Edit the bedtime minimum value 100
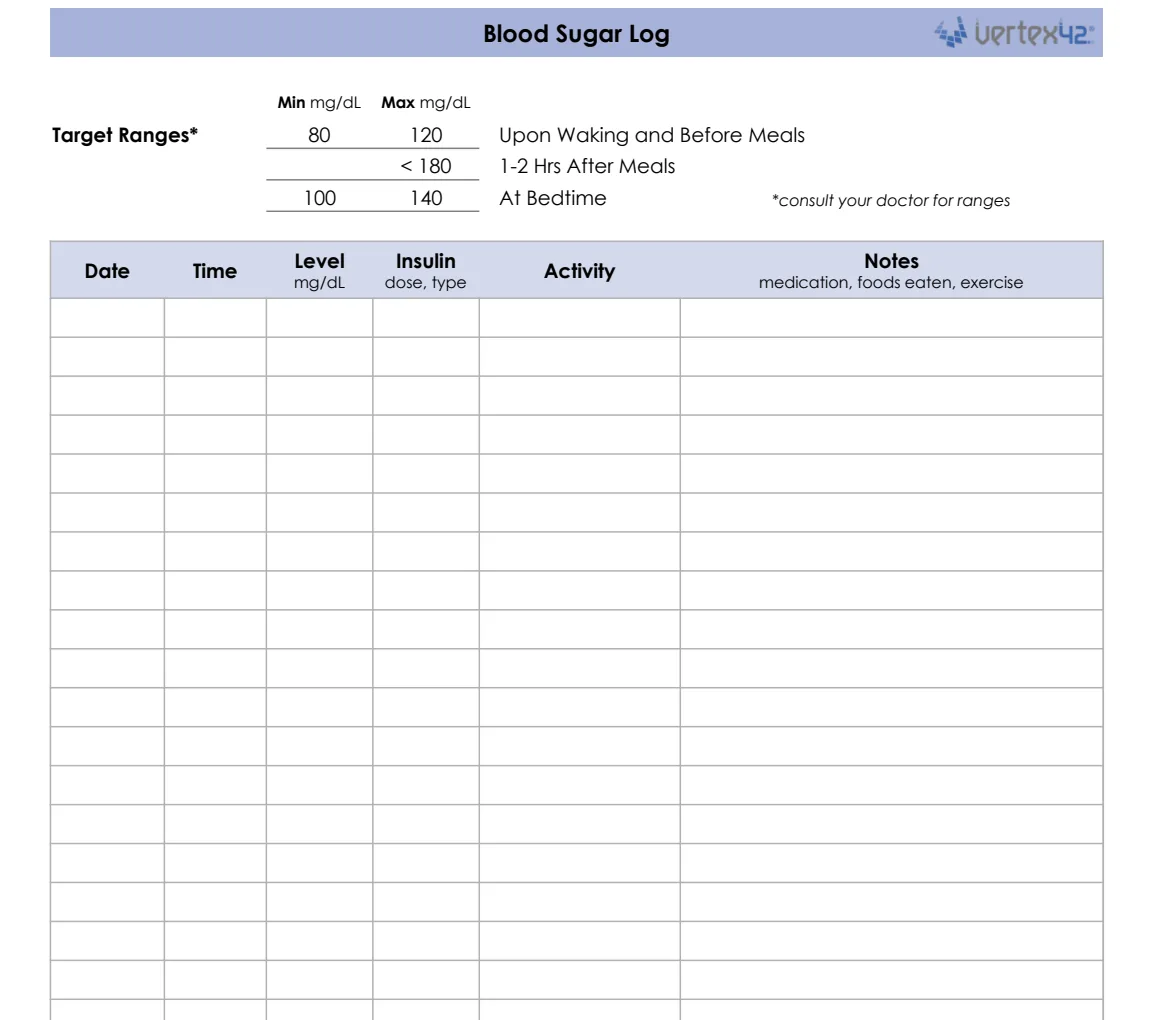 tap(320, 198)
